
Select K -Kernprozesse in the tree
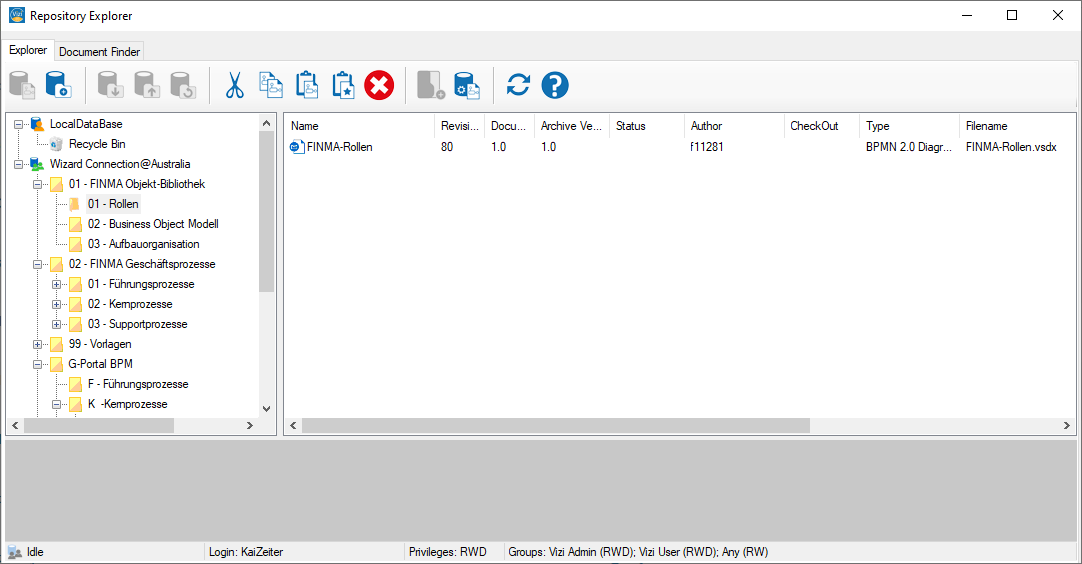pos(128,404)
